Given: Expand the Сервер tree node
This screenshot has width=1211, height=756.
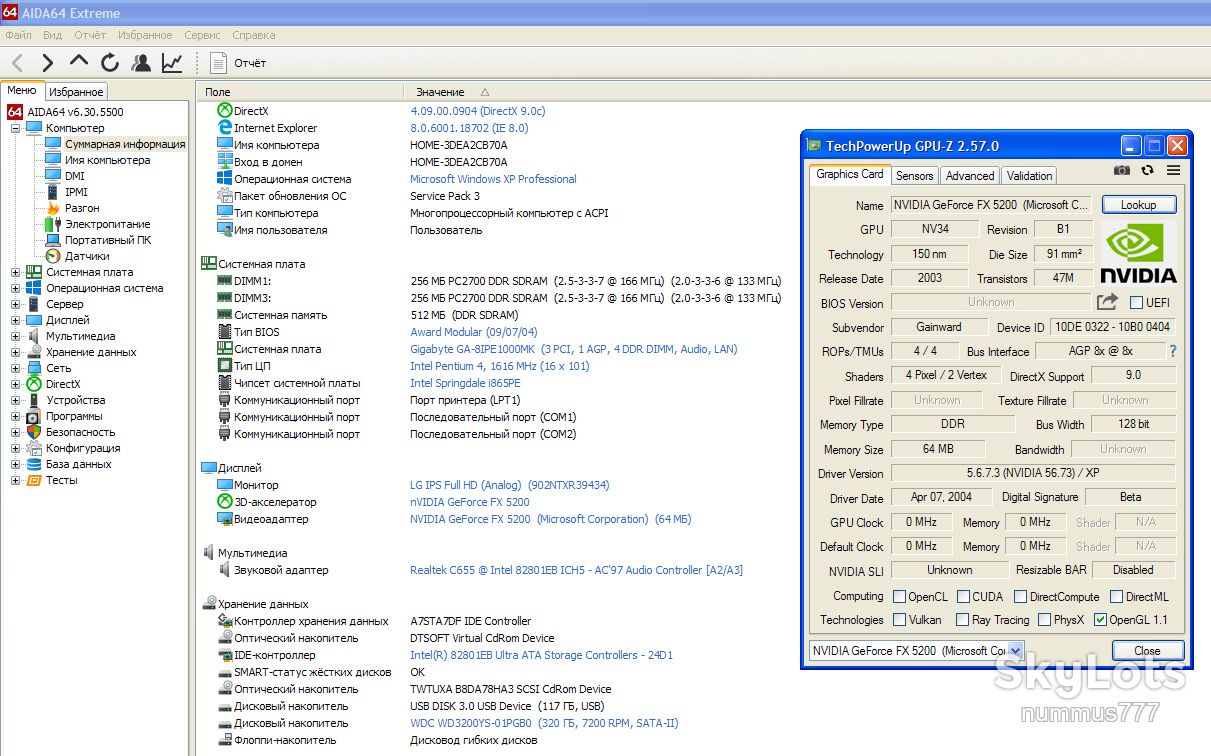Looking at the screenshot, I should tap(15, 304).
